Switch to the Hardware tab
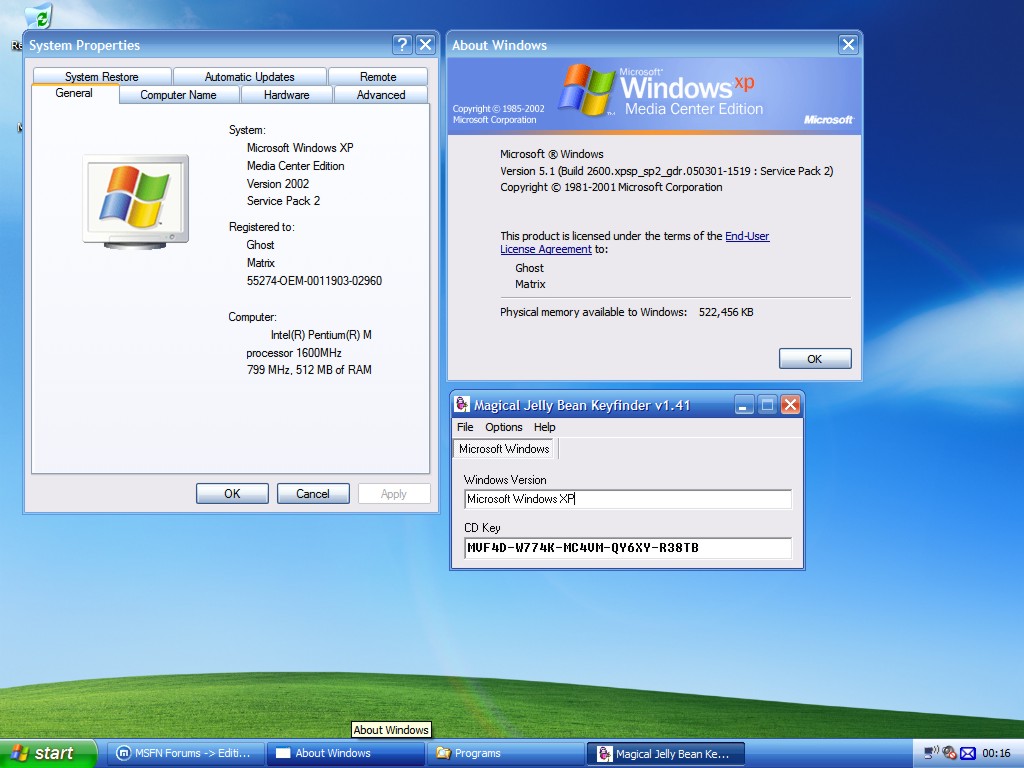Image resolution: width=1024 pixels, height=768 pixels. coord(287,95)
